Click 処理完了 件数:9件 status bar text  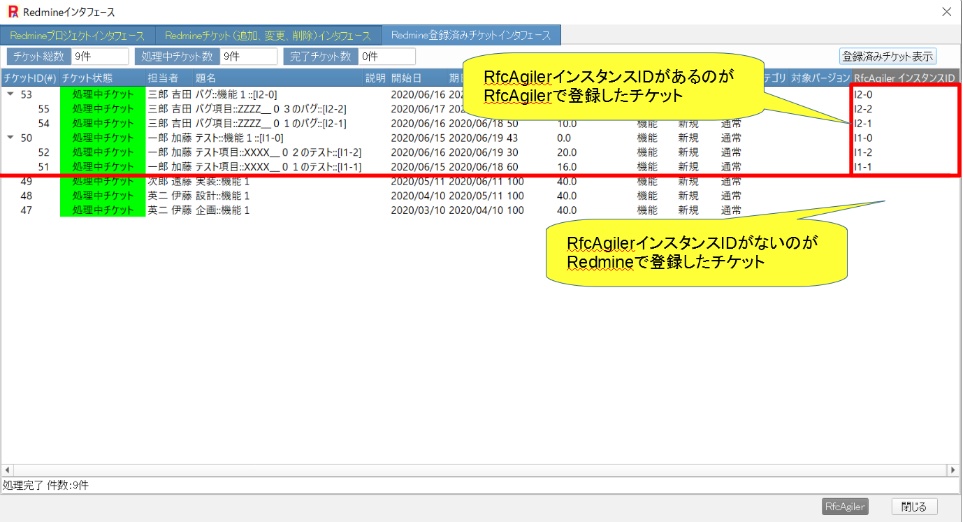(x=45, y=485)
